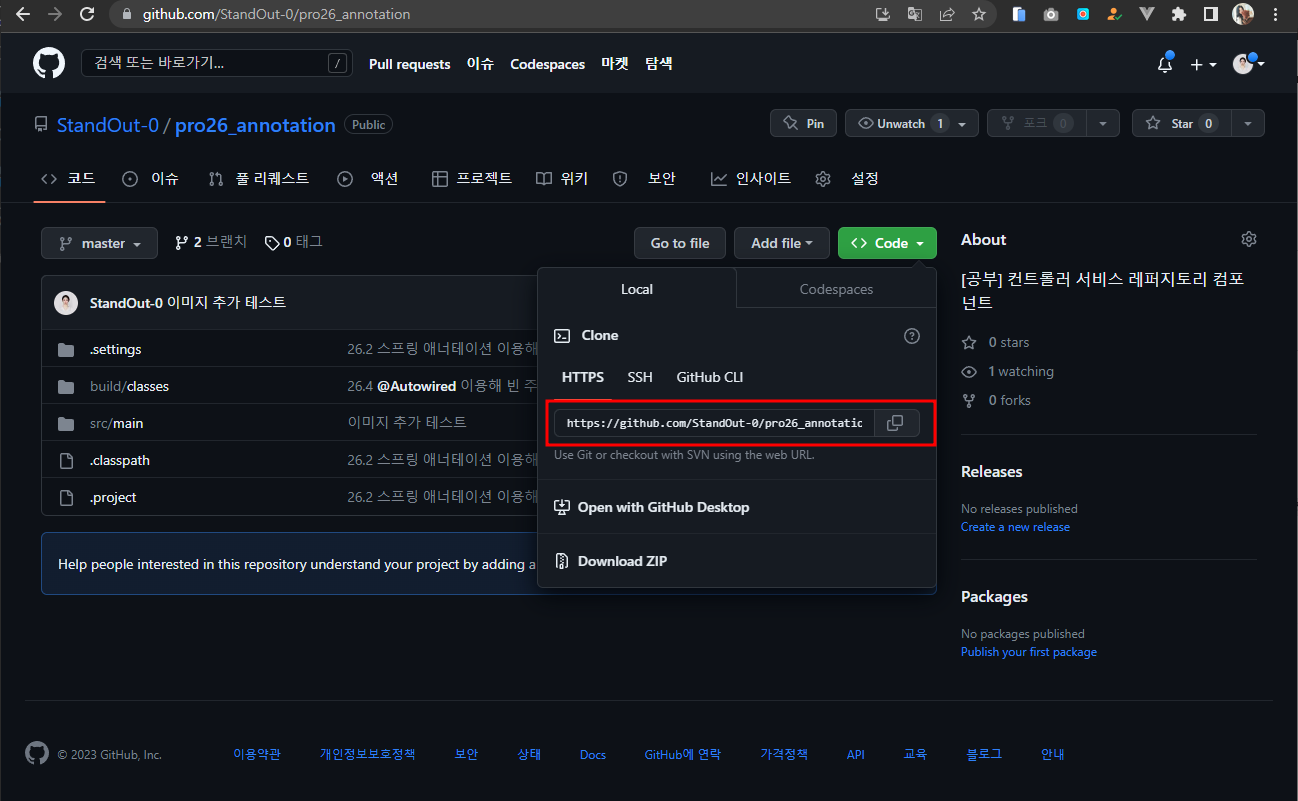Open Pull requests in header nav

point(410,64)
